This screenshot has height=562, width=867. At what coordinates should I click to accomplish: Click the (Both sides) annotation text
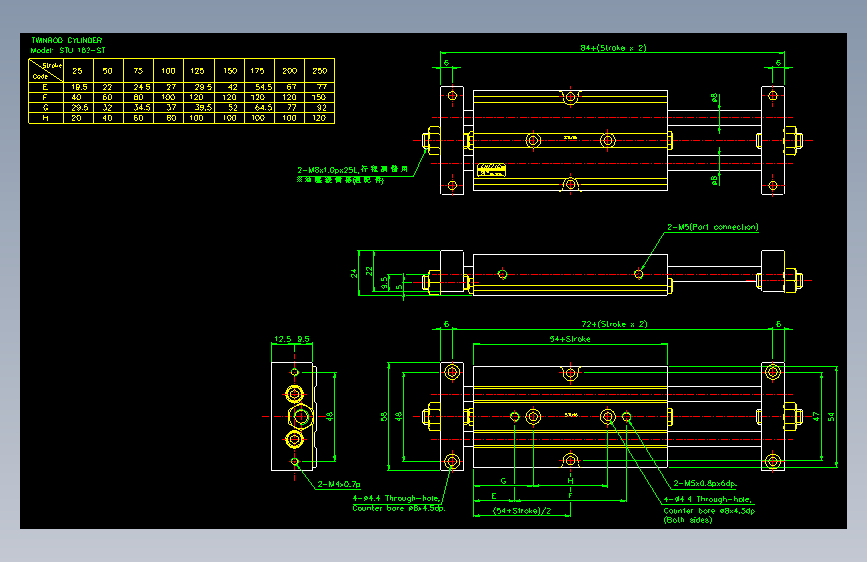pos(688,521)
